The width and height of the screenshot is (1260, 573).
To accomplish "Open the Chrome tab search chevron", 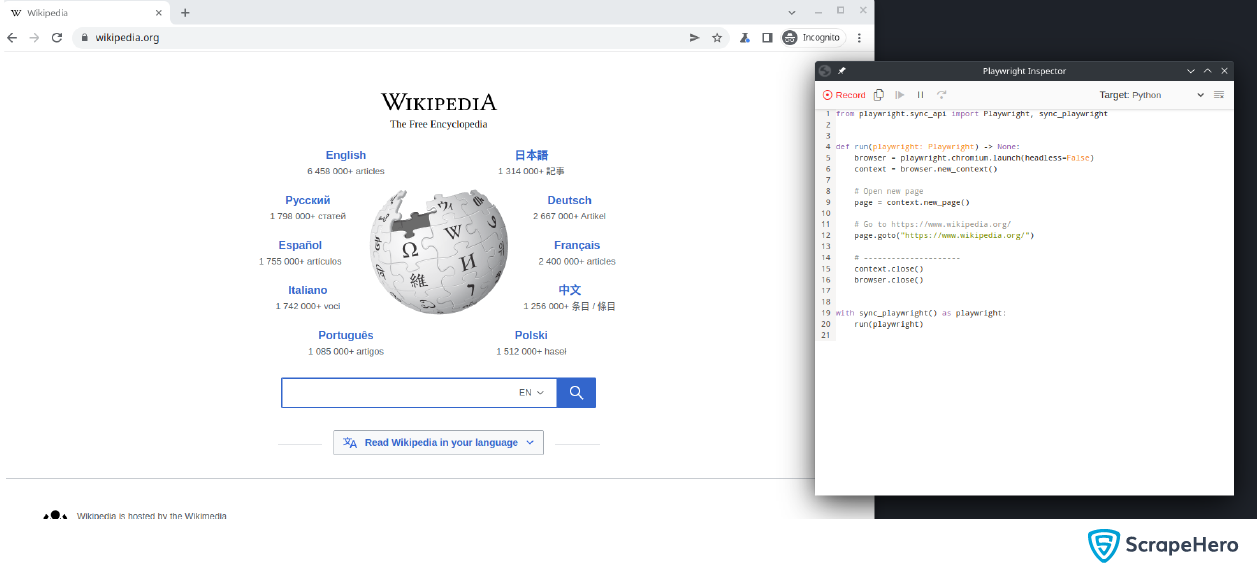I will 792,12.
